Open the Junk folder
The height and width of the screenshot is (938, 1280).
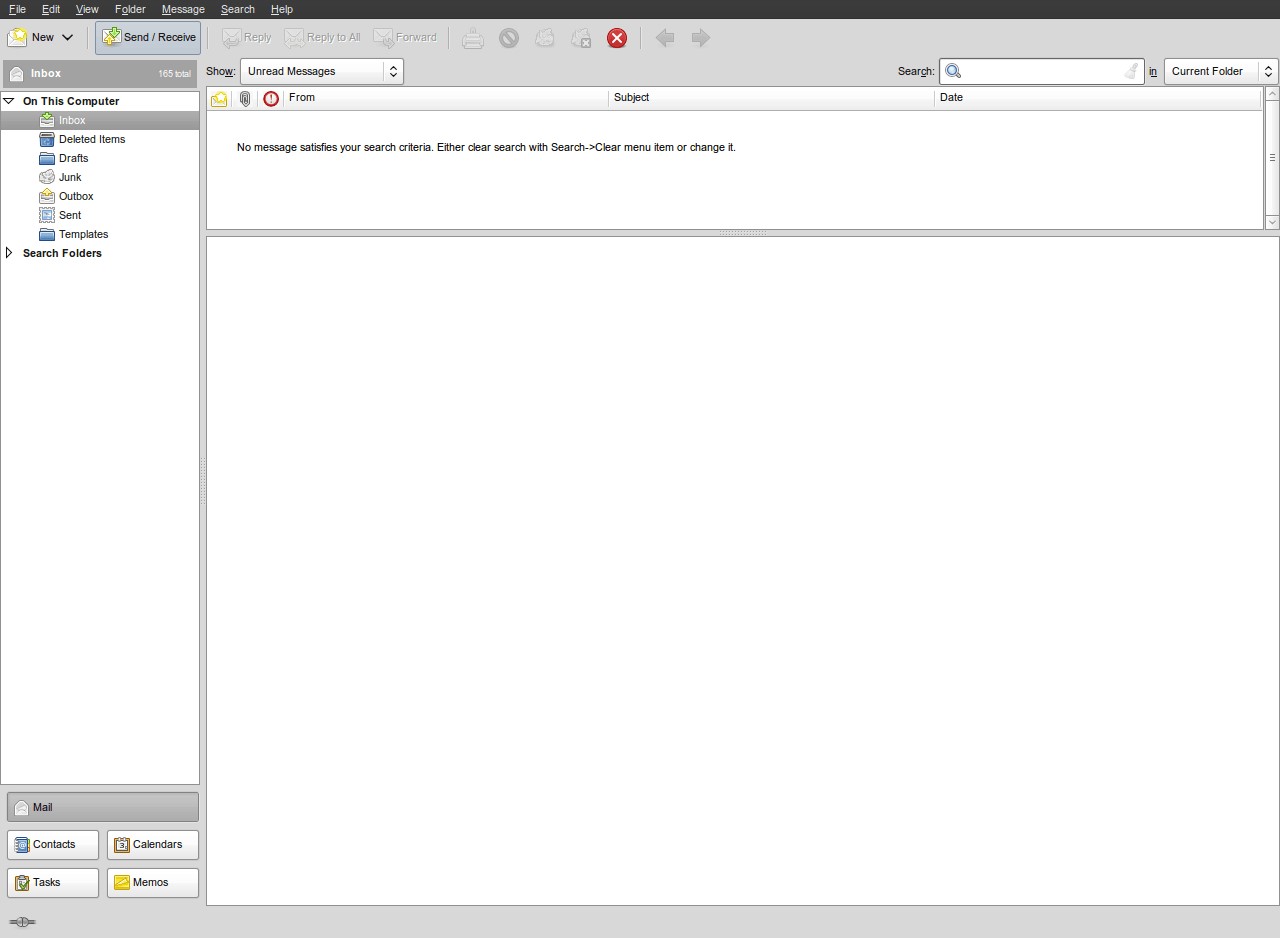70,177
